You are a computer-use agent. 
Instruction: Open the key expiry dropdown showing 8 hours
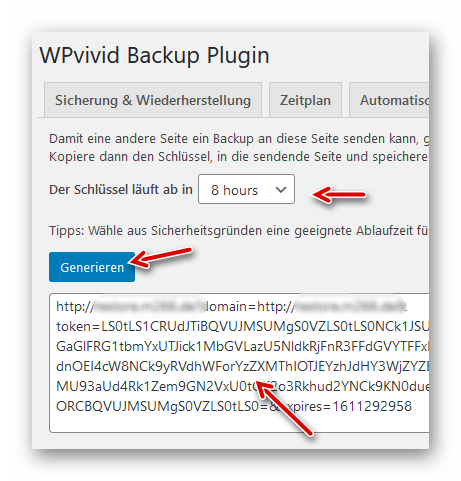coord(246,189)
